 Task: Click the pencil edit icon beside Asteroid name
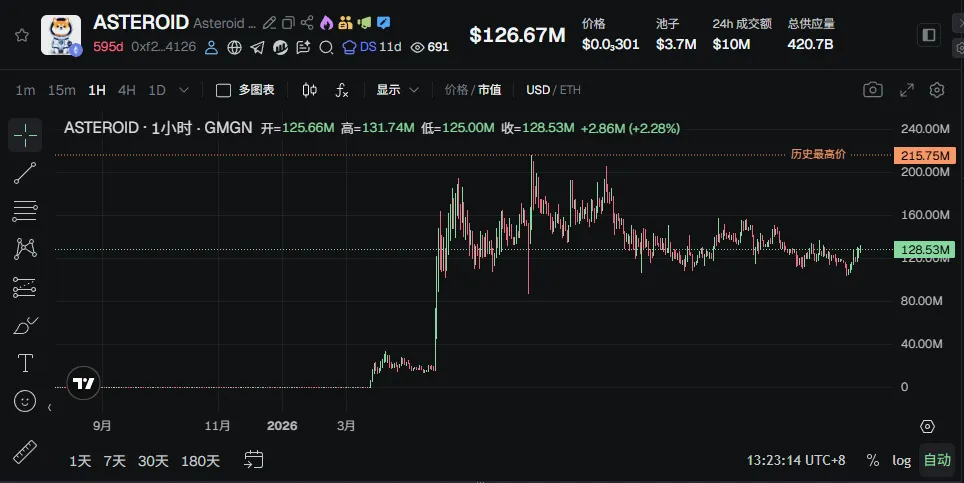269,23
